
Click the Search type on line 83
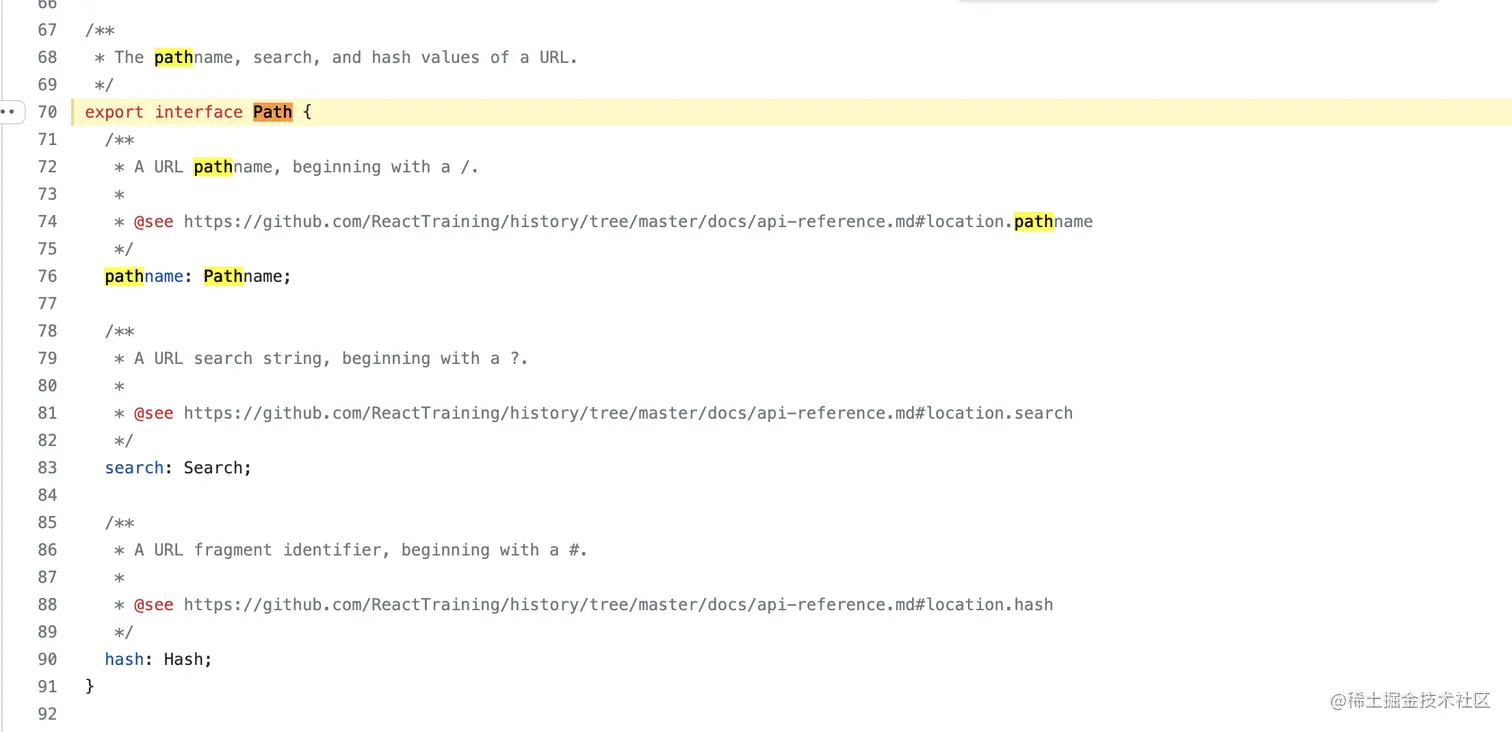point(213,468)
